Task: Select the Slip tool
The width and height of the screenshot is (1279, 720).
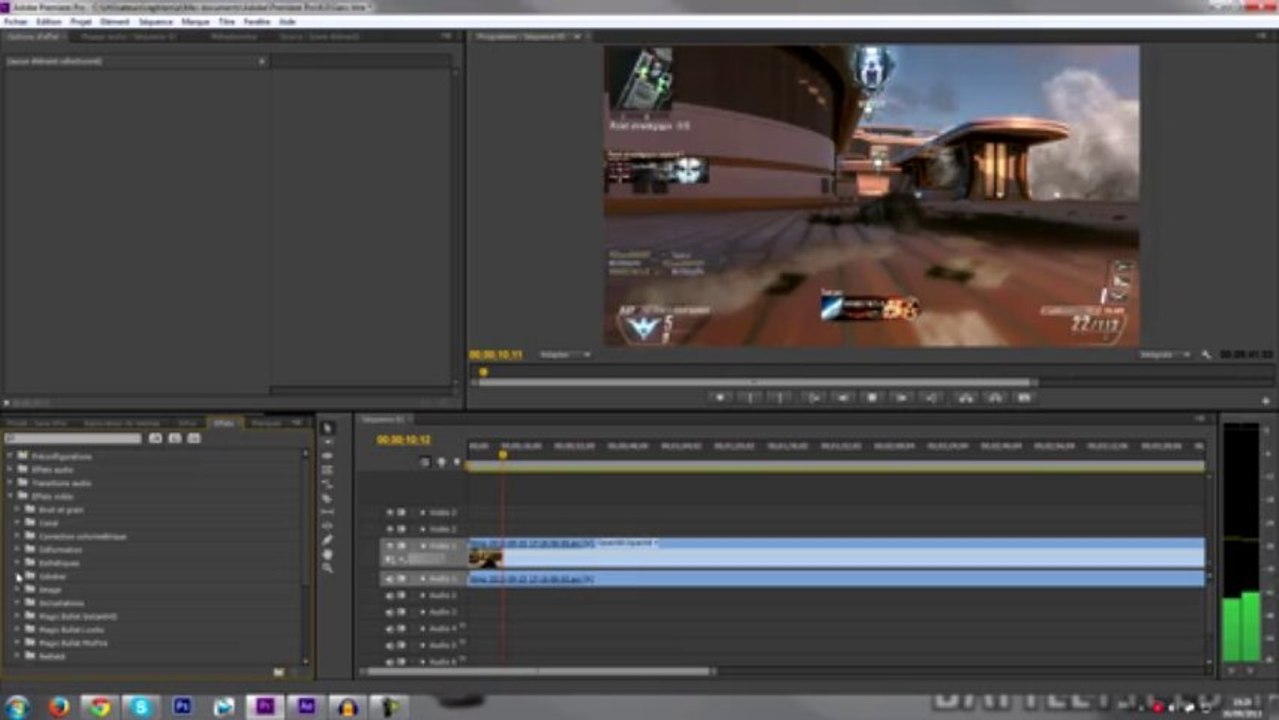Action: click(x=327, y=512)
